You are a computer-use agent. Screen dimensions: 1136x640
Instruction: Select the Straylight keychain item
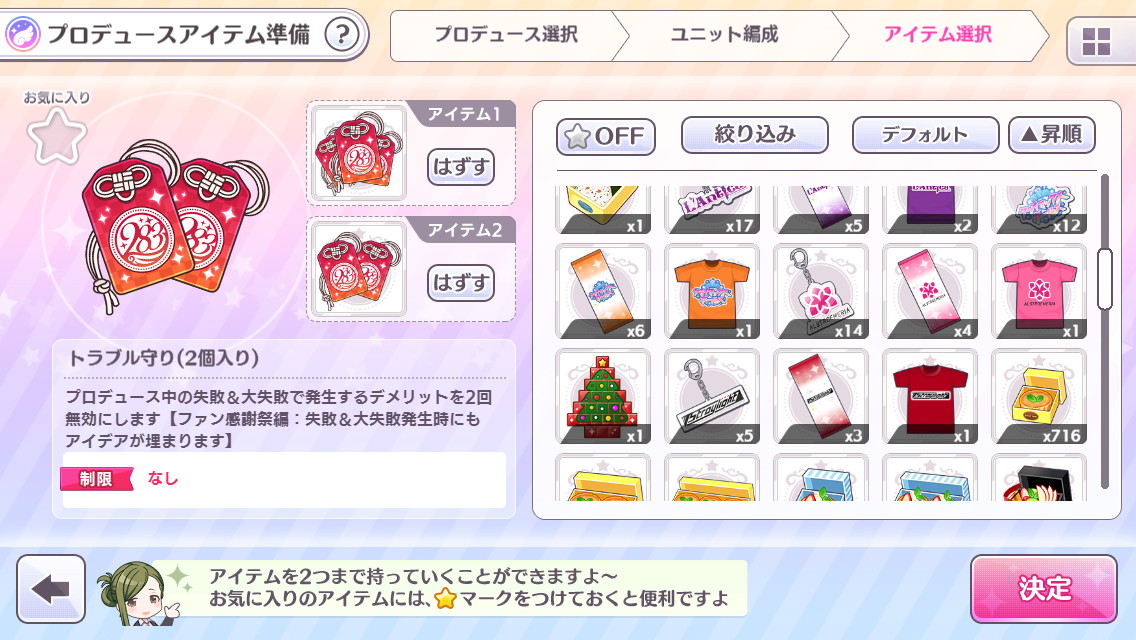point(711,396)
